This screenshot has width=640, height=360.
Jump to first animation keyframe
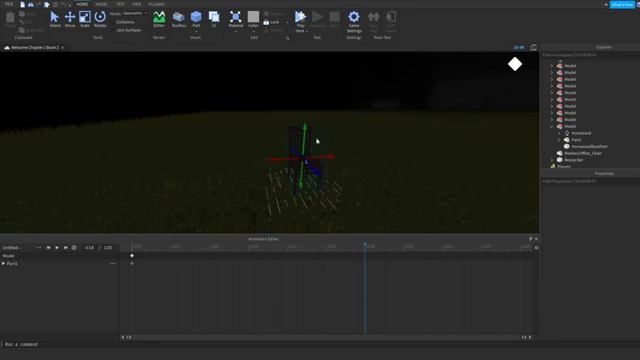tap(48, 247)
